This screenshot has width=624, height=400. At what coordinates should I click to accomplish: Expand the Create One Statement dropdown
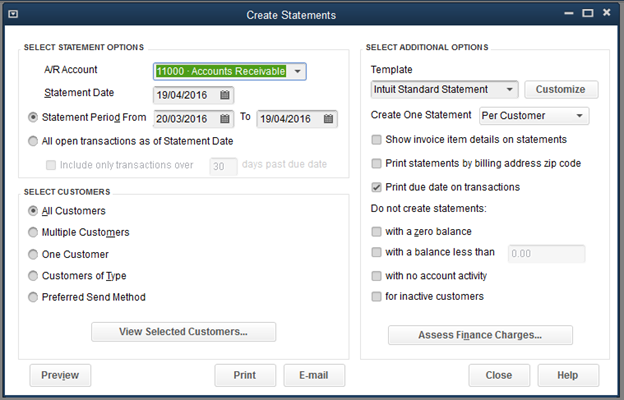coord(580,116)
